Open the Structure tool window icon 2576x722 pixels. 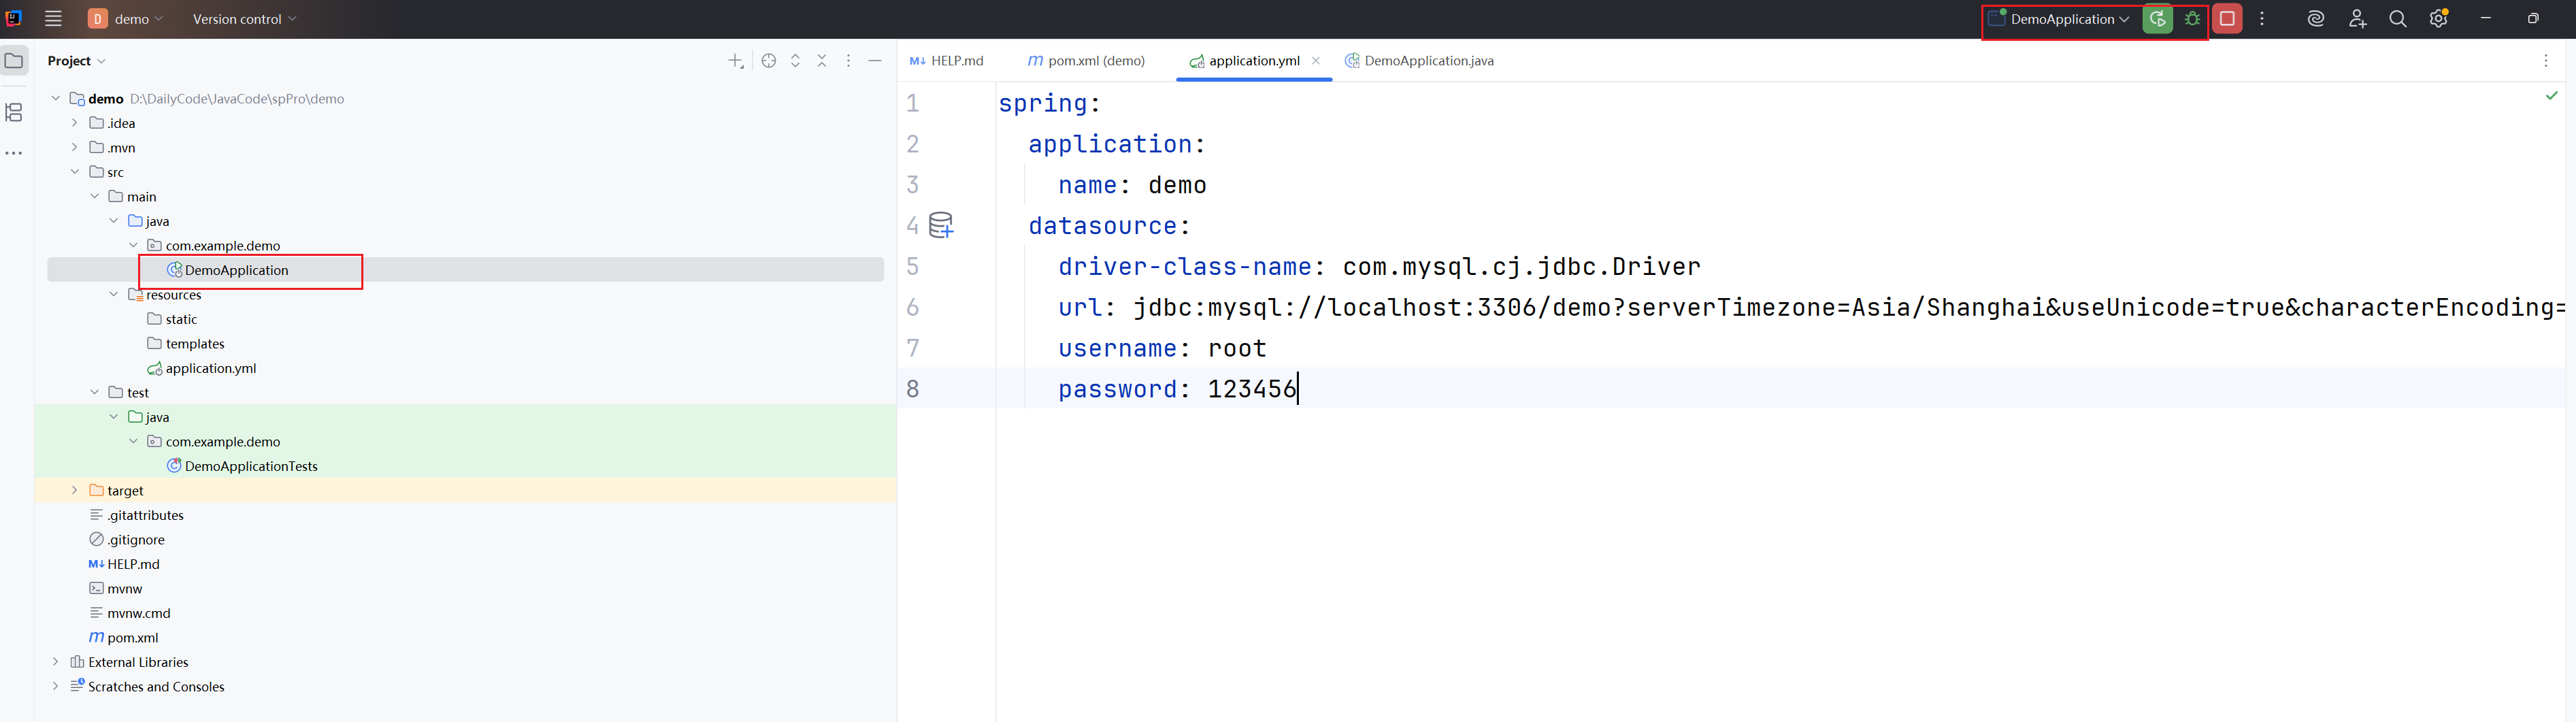pos(14,113)
